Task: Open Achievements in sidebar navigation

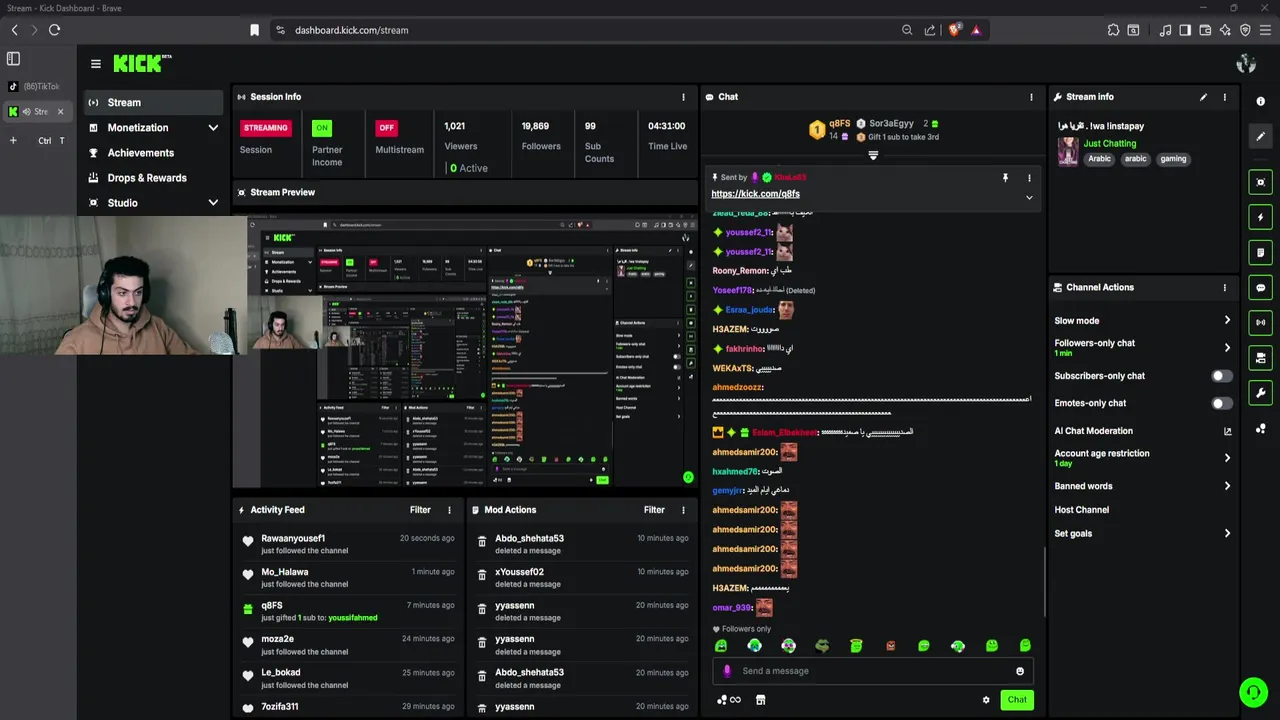Action: click(153, 153)
